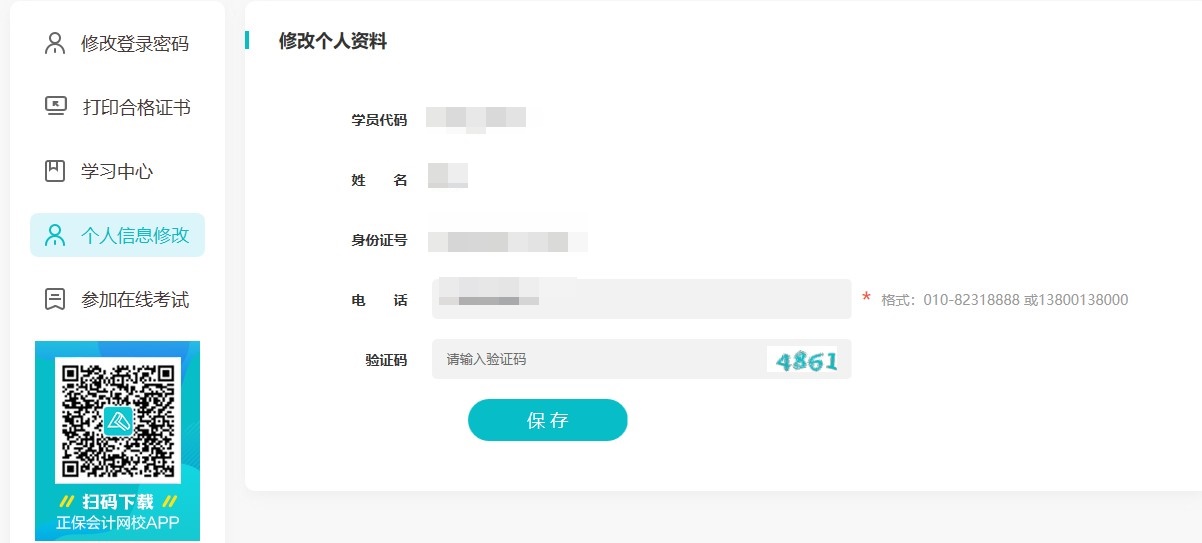Click the 扫码下载 banner text
The height and width of the screenshot is (543, 1202).
click(x=117, y=502)
